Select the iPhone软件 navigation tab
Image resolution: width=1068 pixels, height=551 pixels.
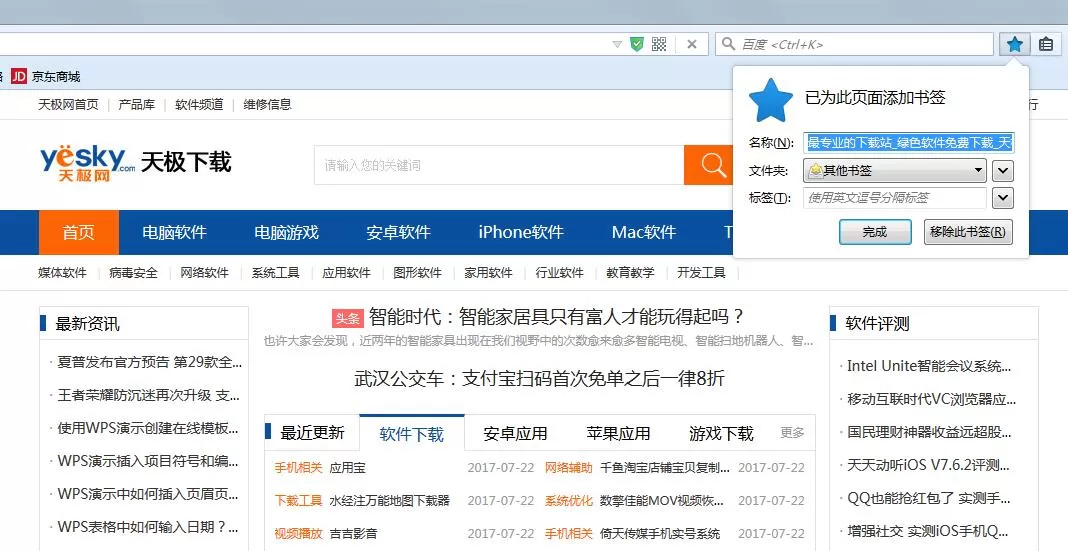pos(521,232)
